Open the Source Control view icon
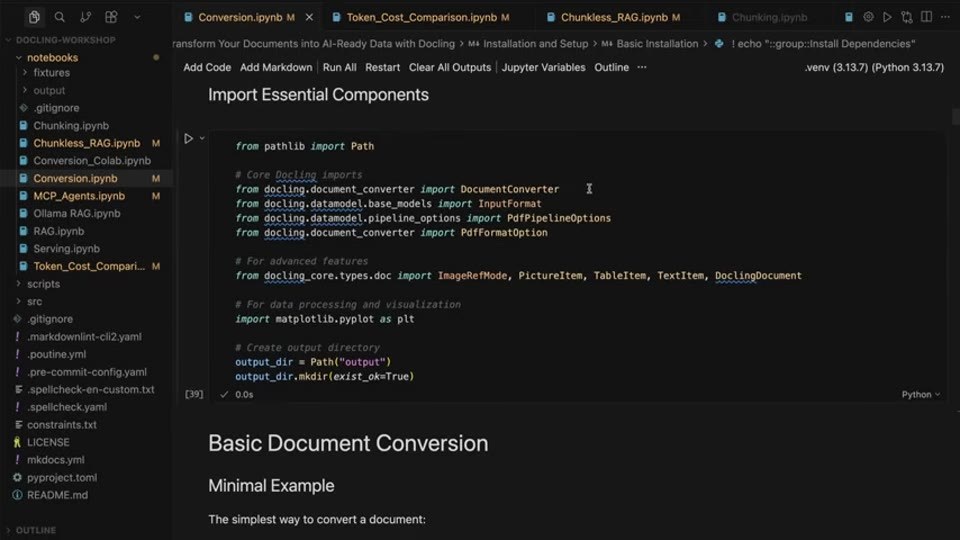 pyautogui.click(x=86, y=17)
